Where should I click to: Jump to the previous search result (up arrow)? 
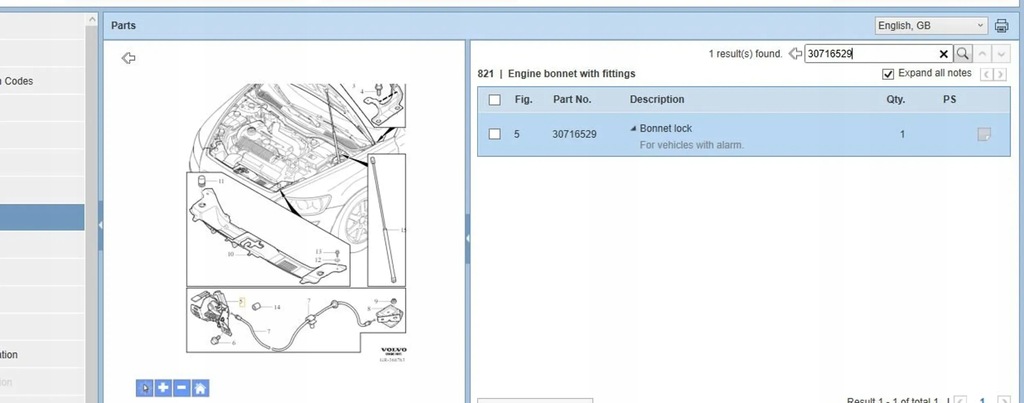982,54
